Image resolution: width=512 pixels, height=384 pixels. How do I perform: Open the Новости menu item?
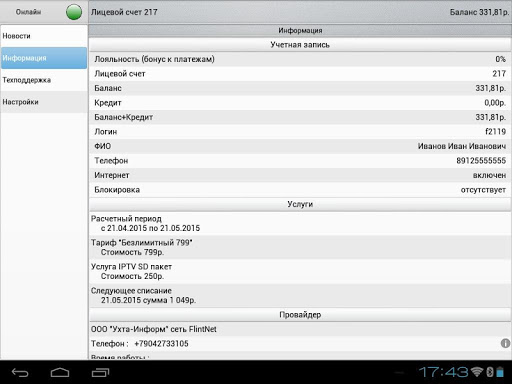tap(44, 36)
